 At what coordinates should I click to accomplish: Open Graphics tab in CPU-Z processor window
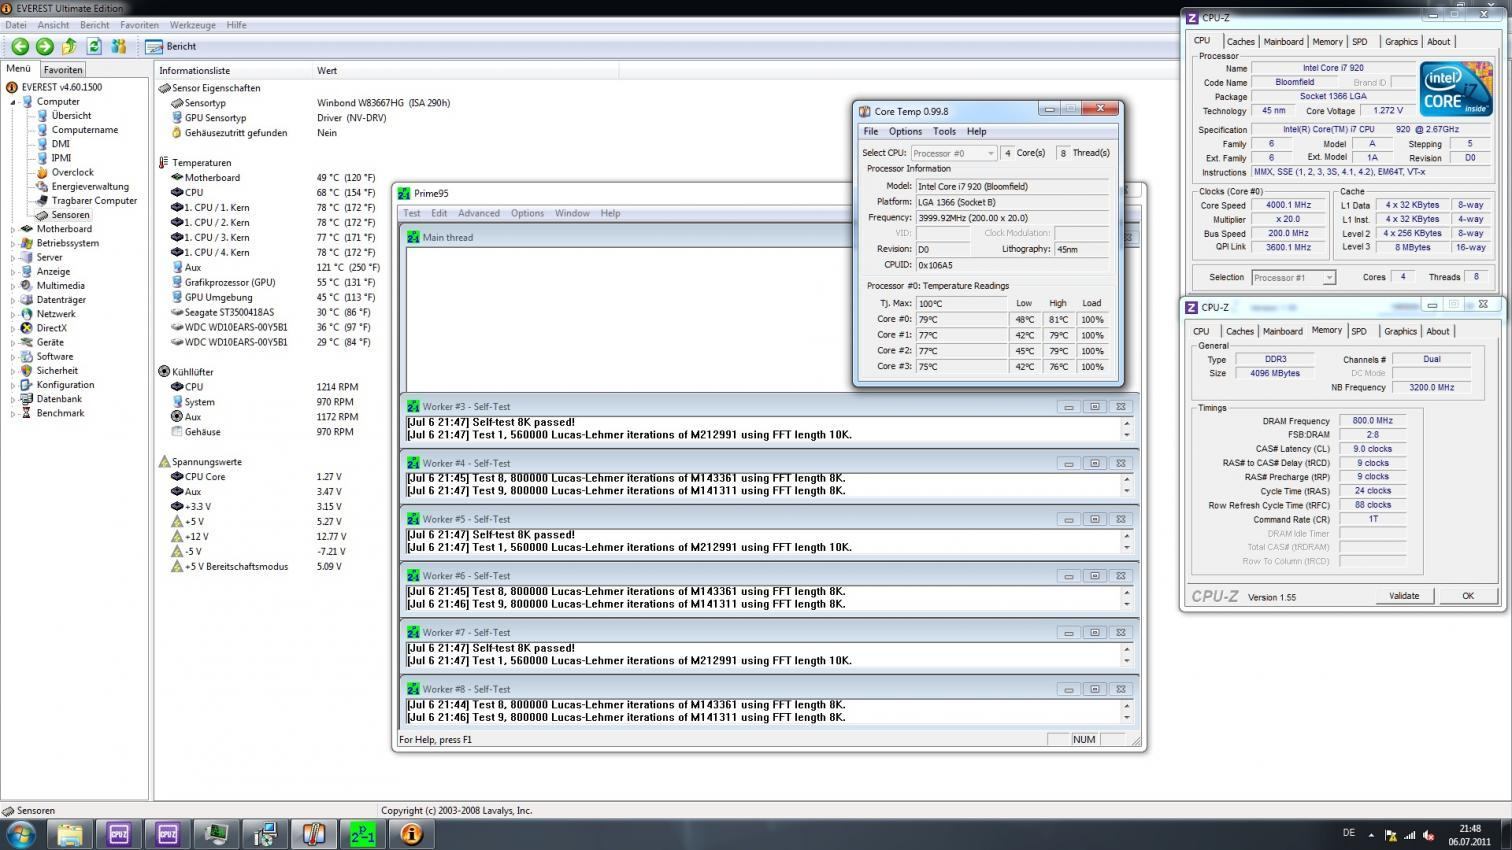(1400, 41)
